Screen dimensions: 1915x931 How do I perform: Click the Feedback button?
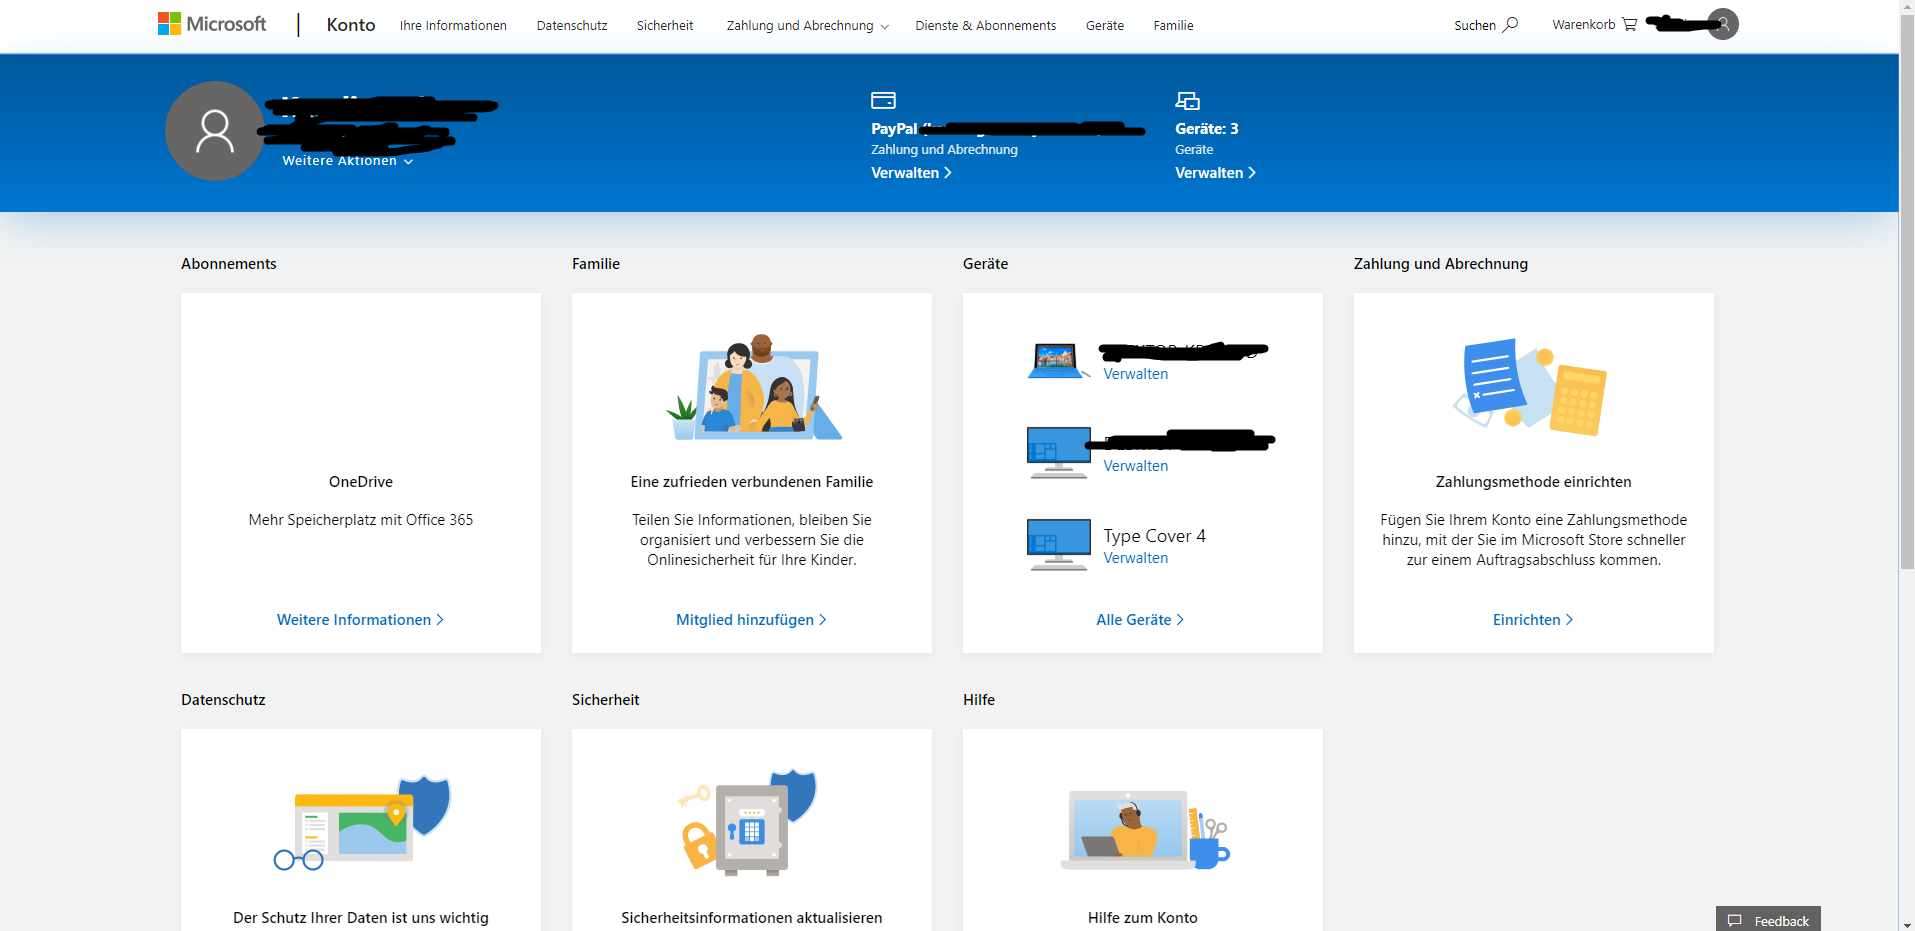click(1768, 920)
